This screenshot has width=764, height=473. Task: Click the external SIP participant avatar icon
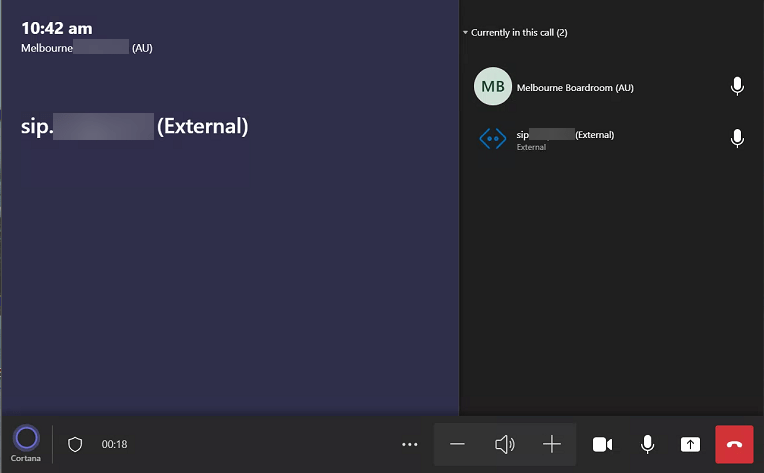tap(493, 139)
